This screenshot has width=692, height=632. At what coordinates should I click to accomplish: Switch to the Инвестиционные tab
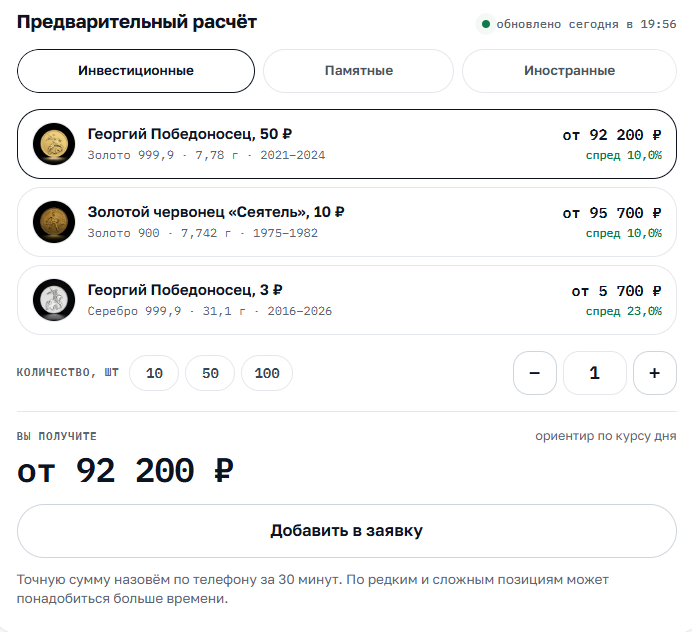(136, 71)
